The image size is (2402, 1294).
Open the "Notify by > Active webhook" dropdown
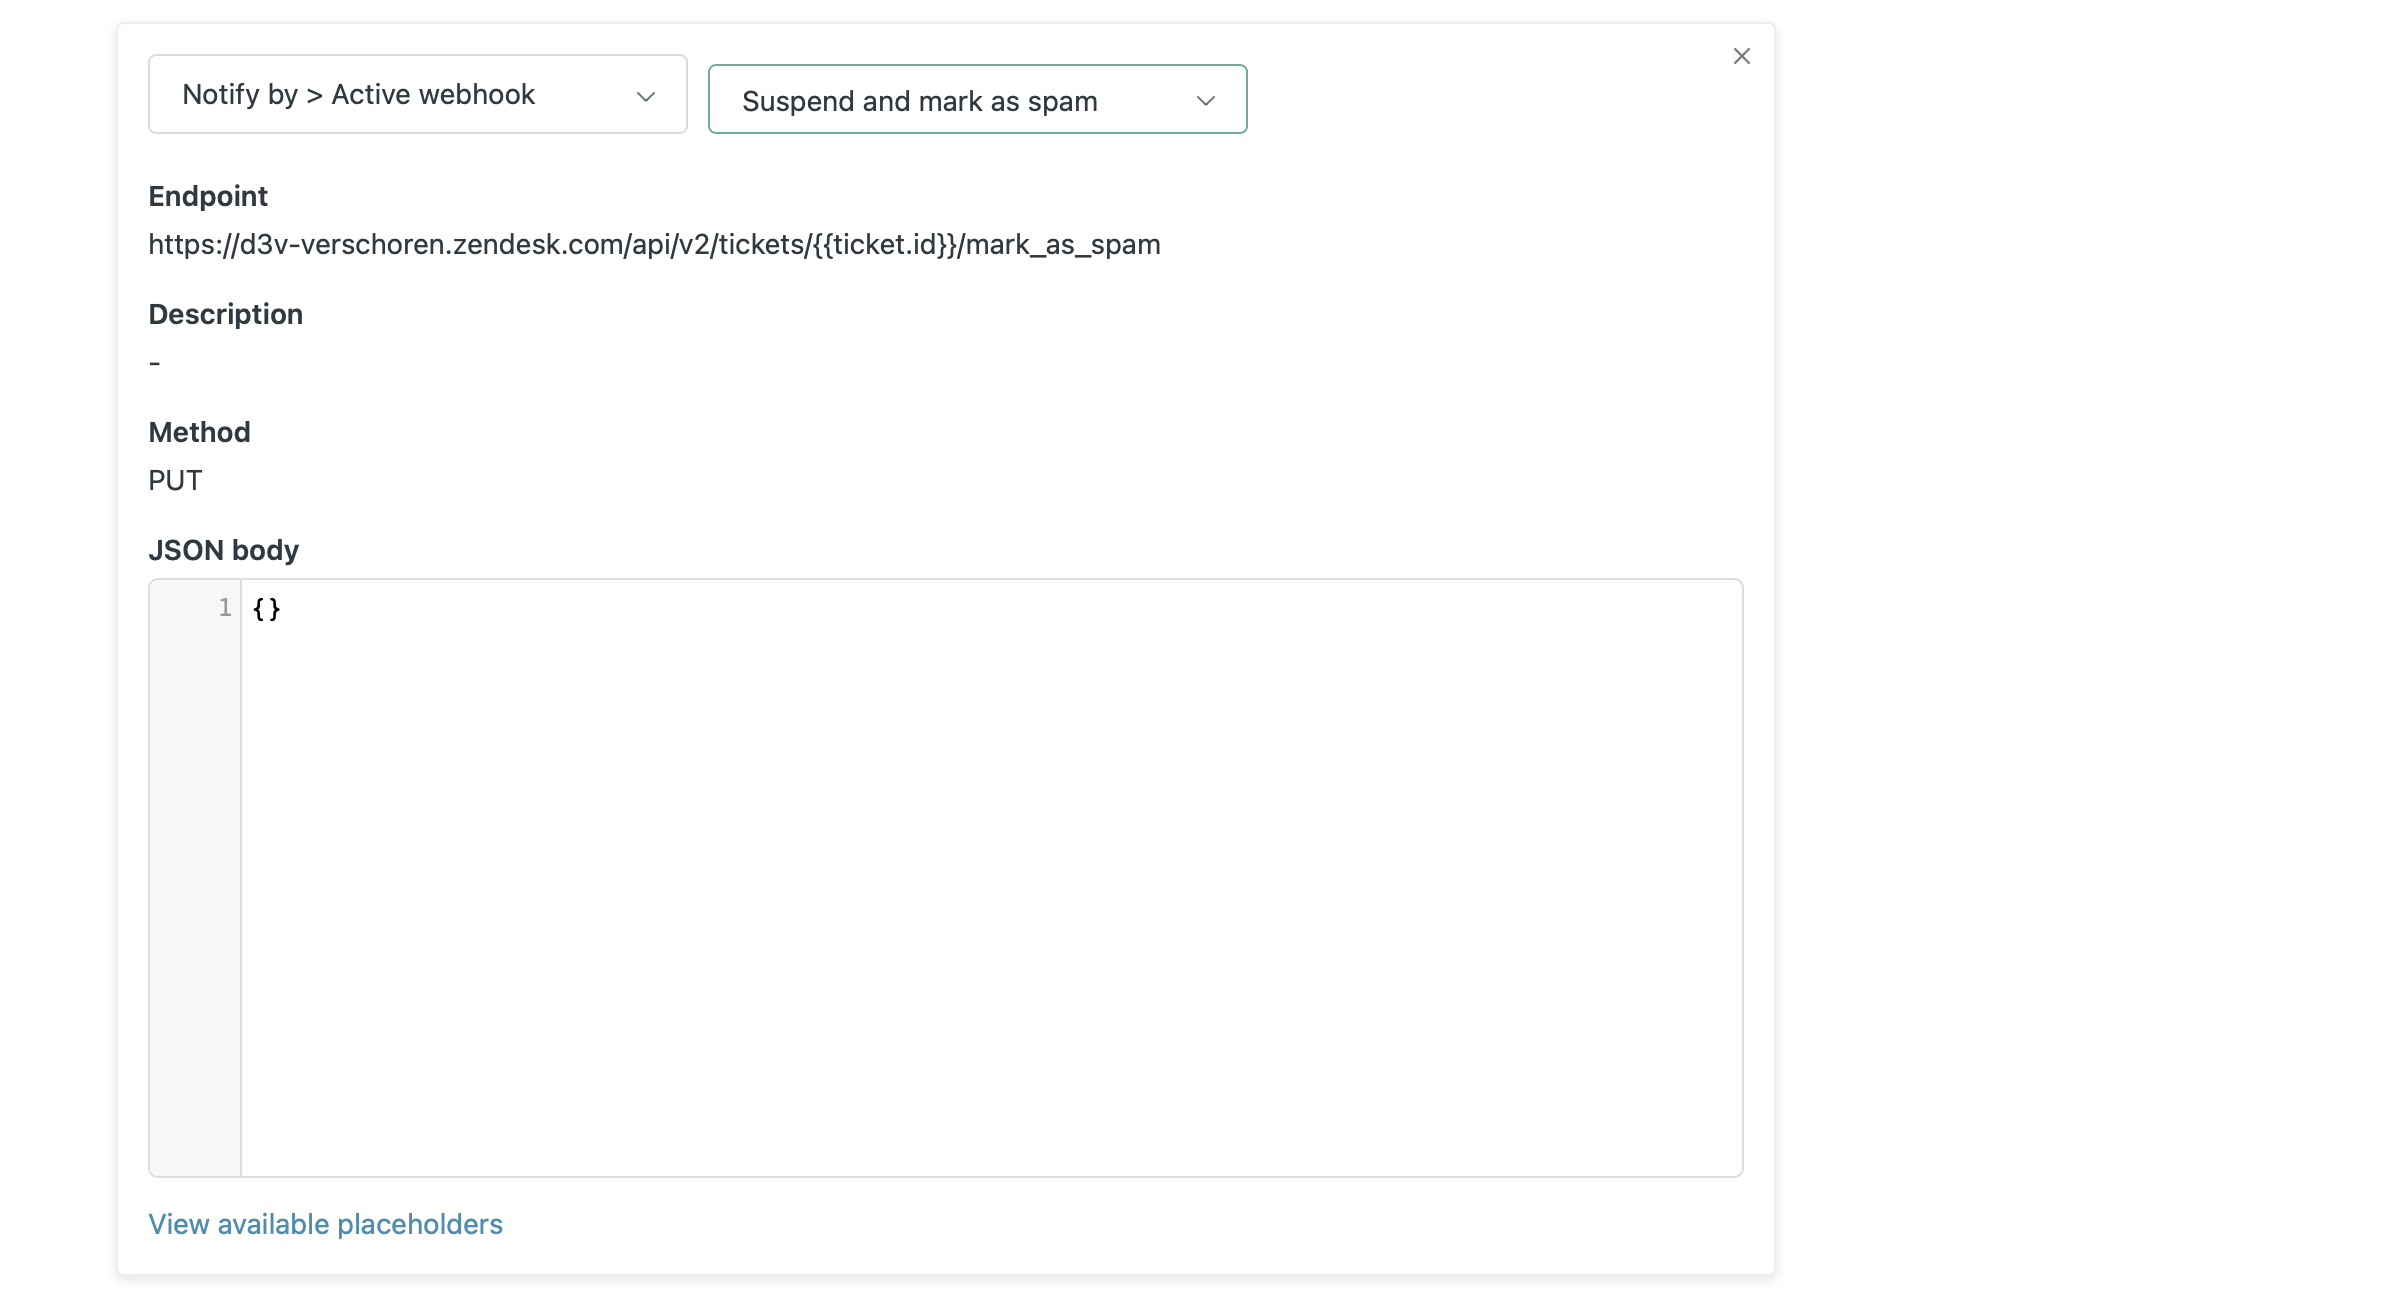(x=417, y=94)
